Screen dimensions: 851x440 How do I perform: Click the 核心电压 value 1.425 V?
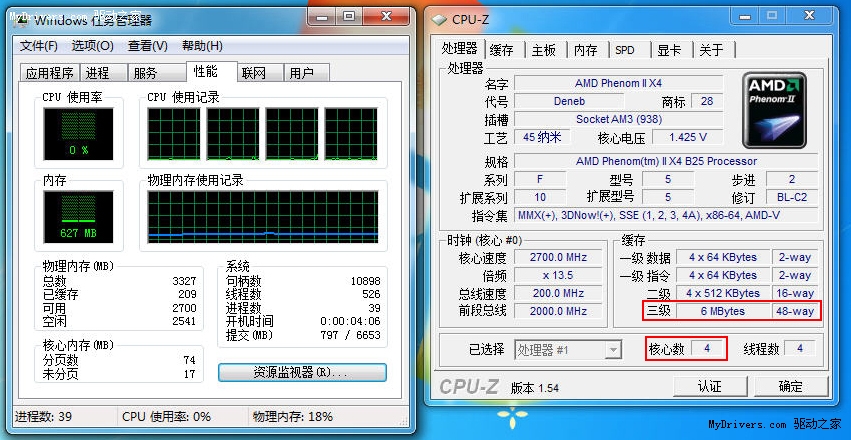688,137
